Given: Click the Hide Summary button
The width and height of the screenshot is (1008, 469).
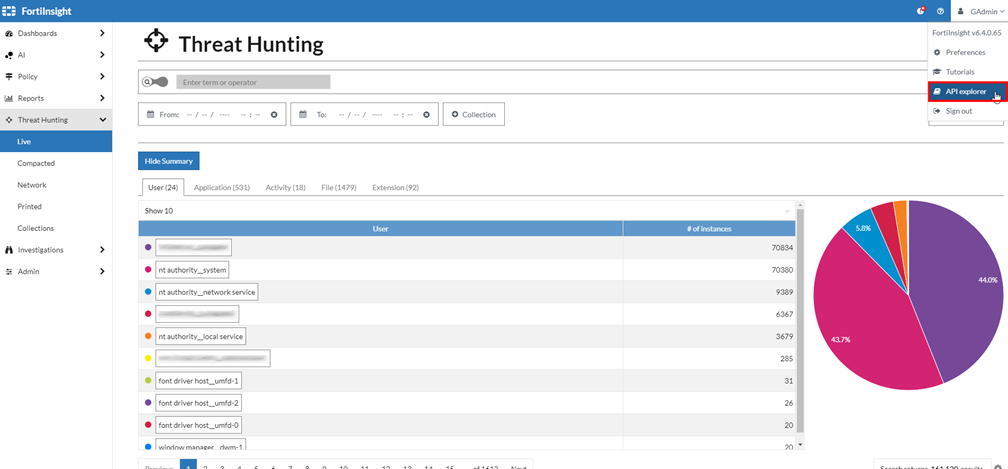Looking at the screenshot, I should coord(168,161).
